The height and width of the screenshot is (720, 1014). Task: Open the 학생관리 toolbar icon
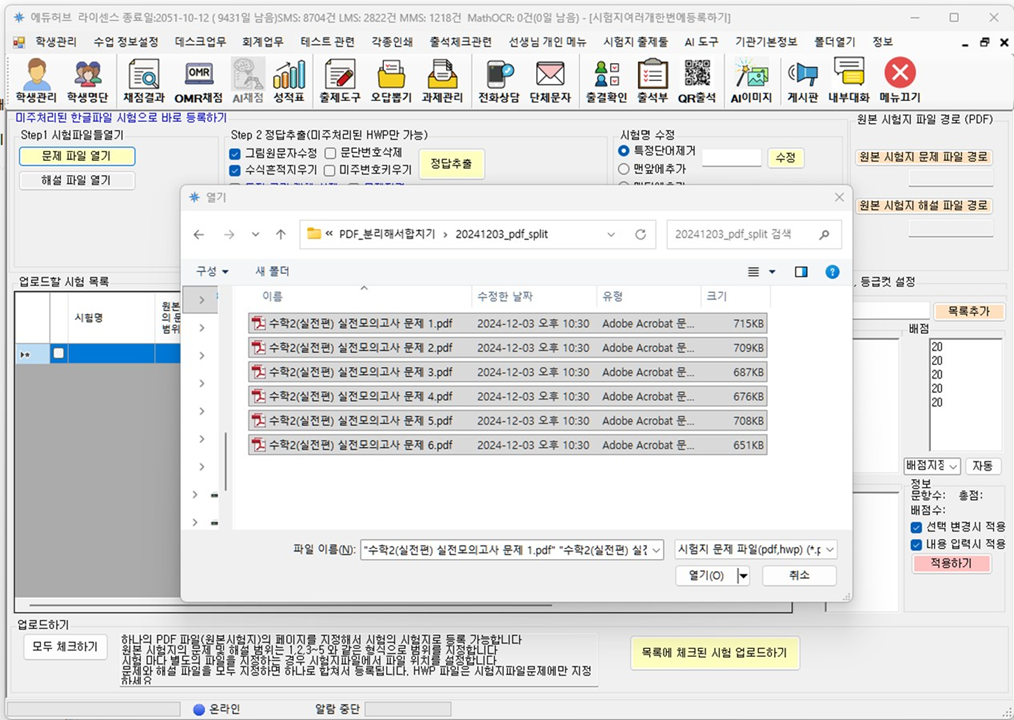(x=36, y=80)
